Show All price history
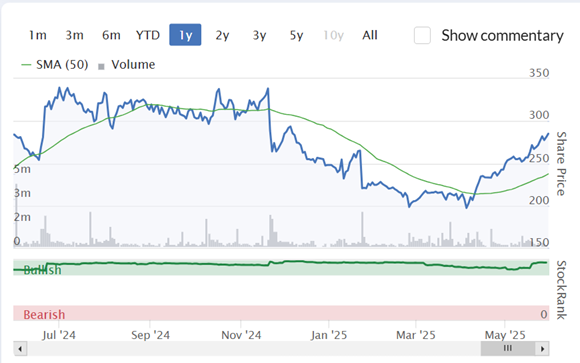Screen dimensions: 580x363 [370, 35]
